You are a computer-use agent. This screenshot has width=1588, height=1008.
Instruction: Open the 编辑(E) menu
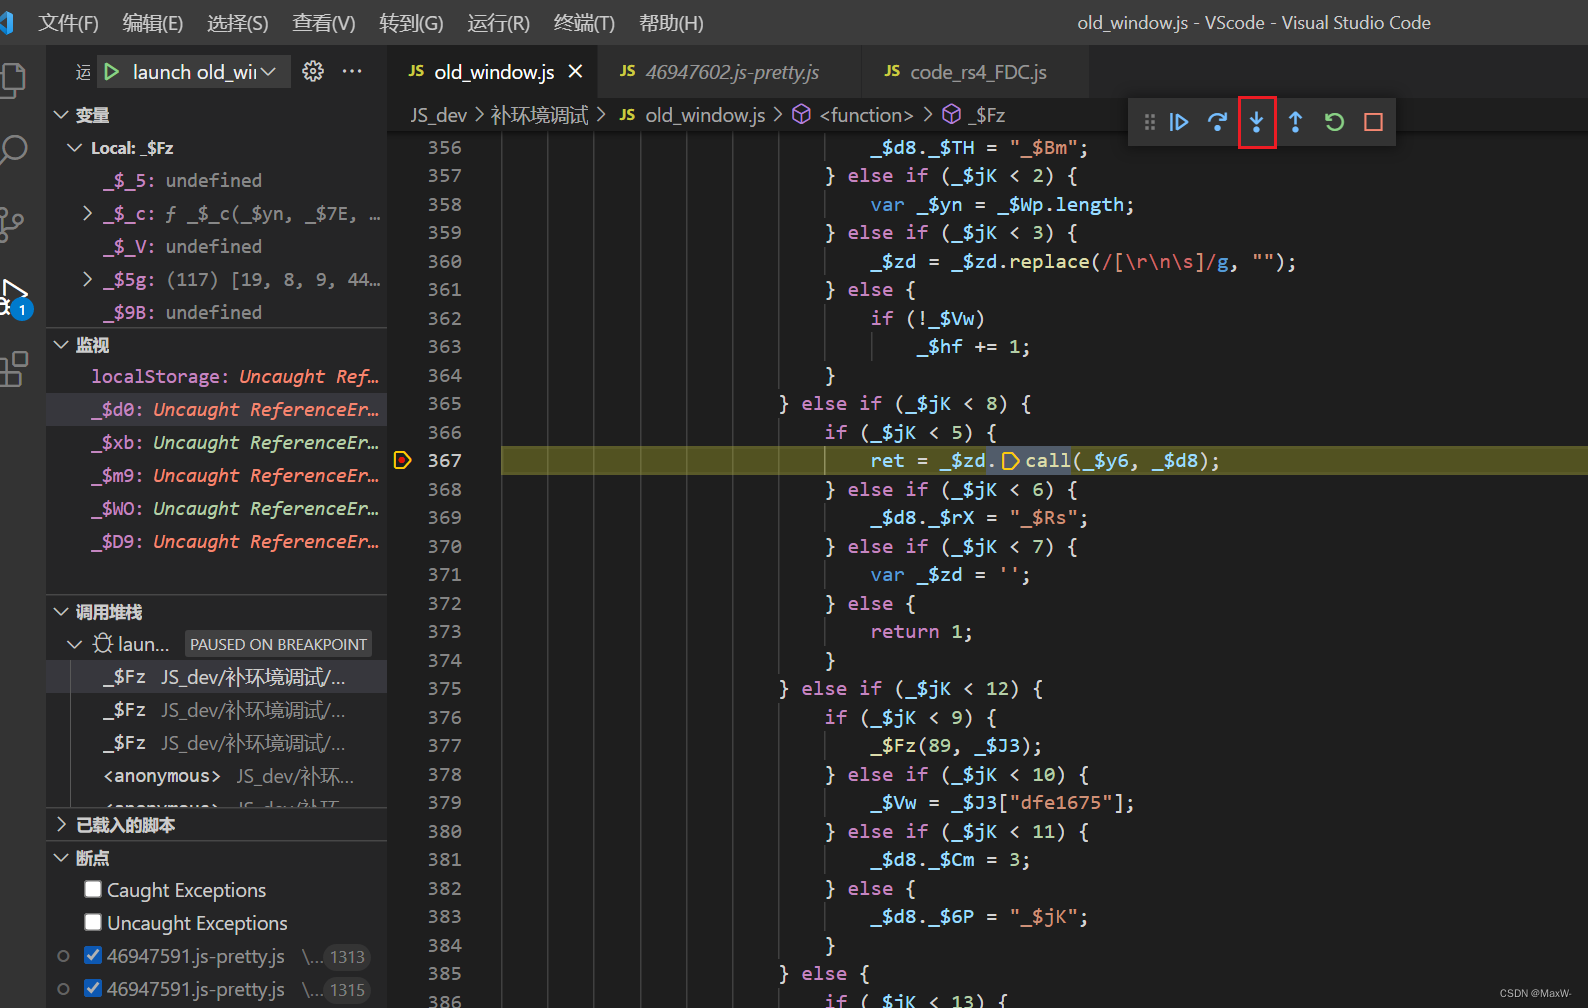pyautogui.click(x=152, y=23)
